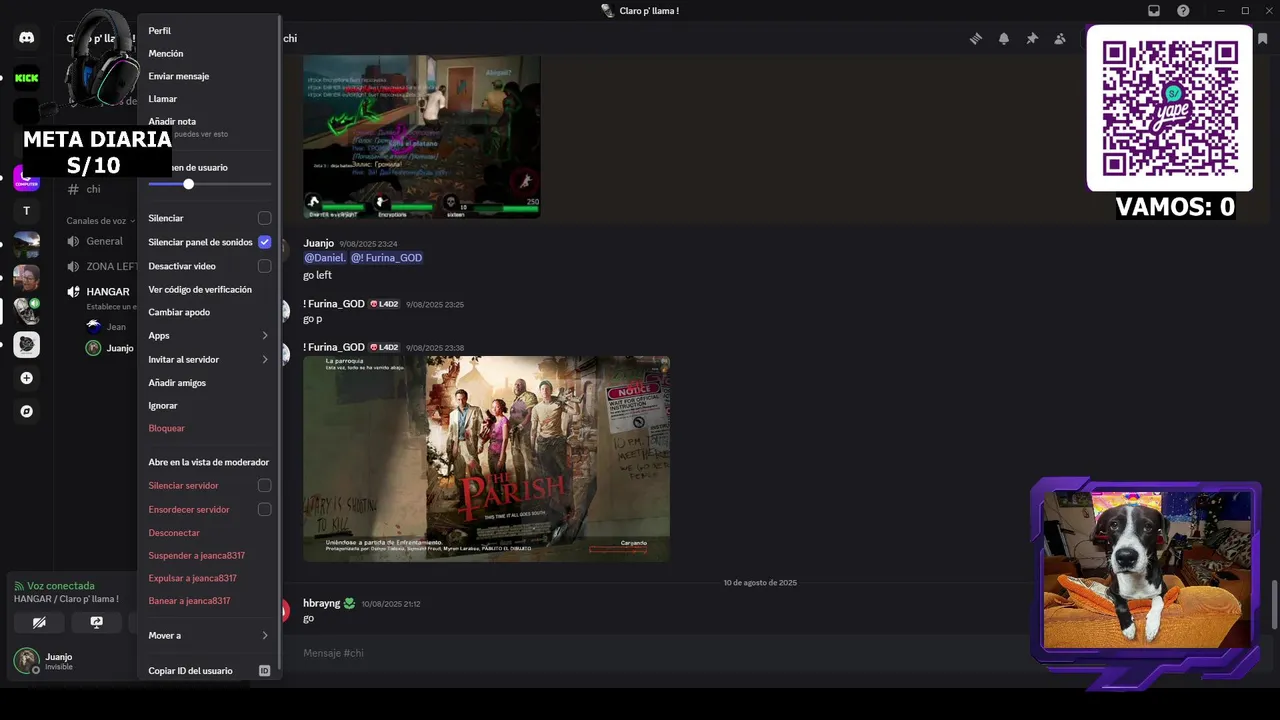Open the help question mark icon
Screen dimensions: 1280x720
[x=1183, y=10]
